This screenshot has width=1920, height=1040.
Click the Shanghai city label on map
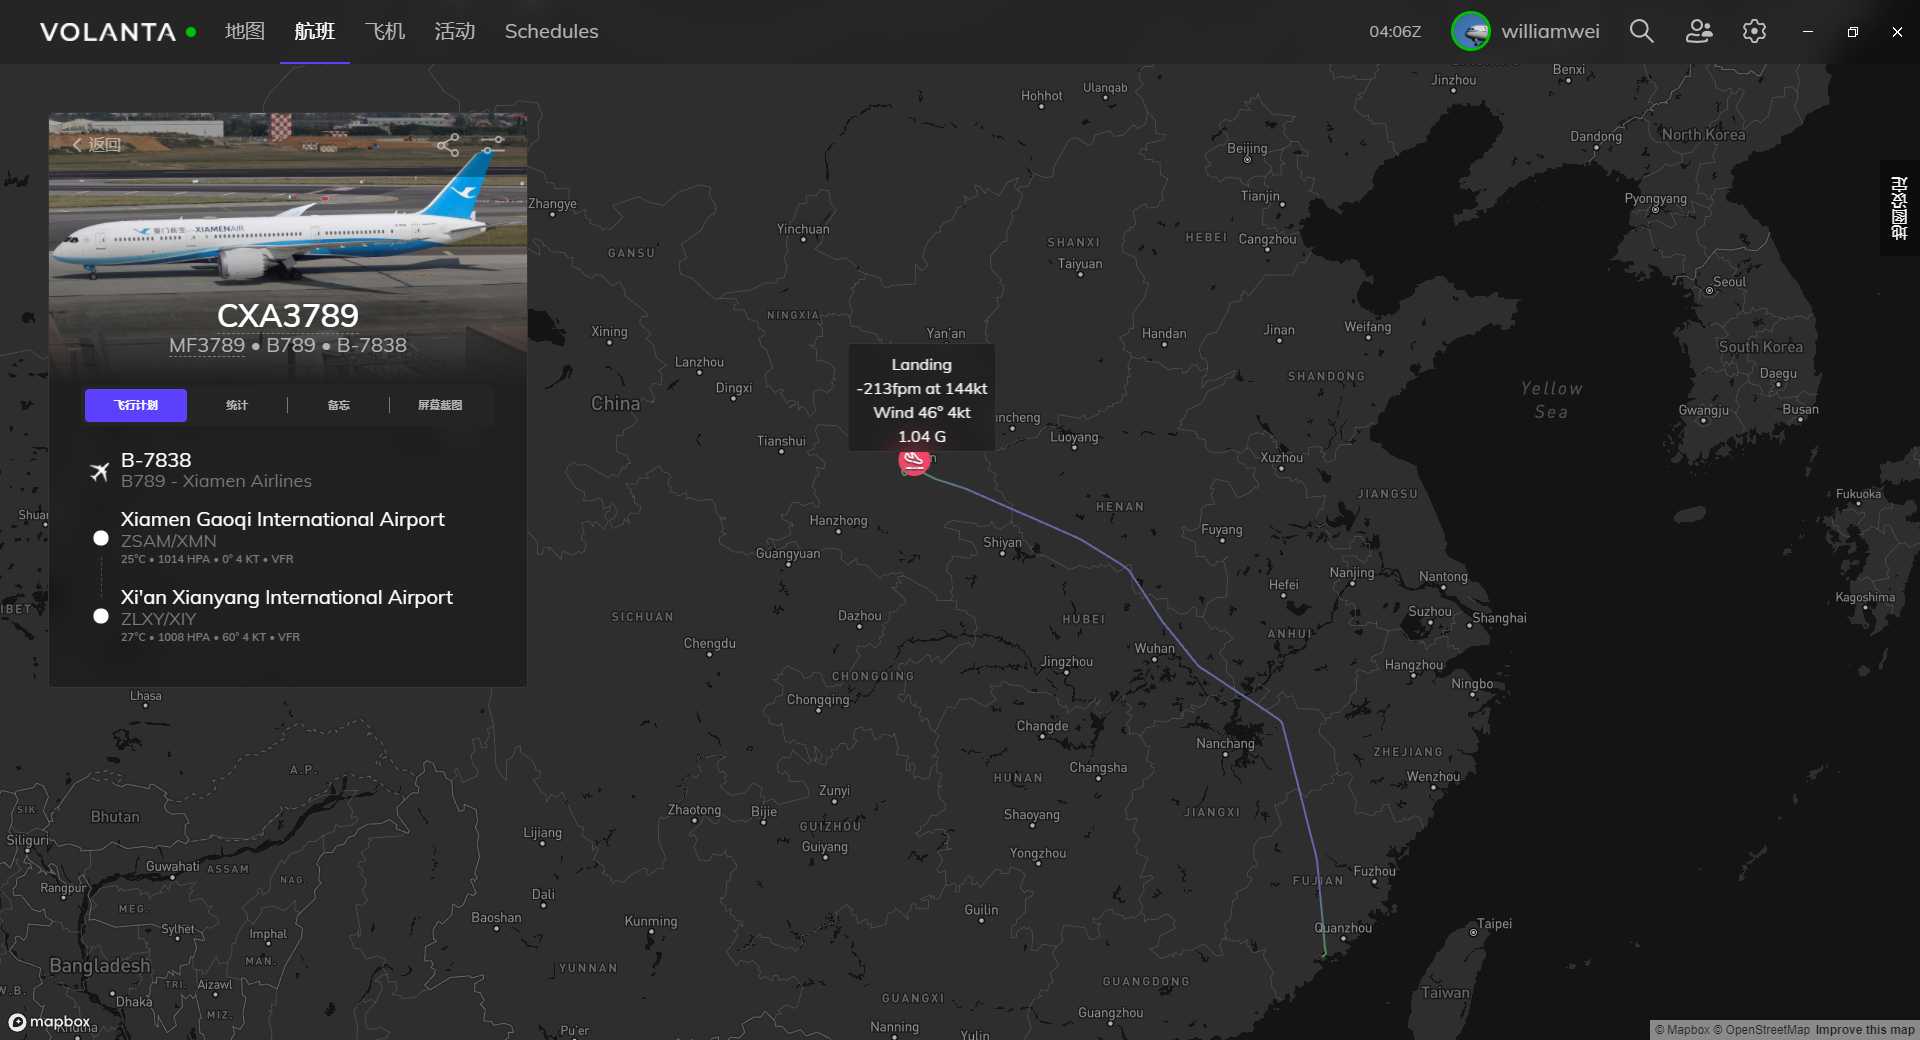click(x=1499, y=618)
